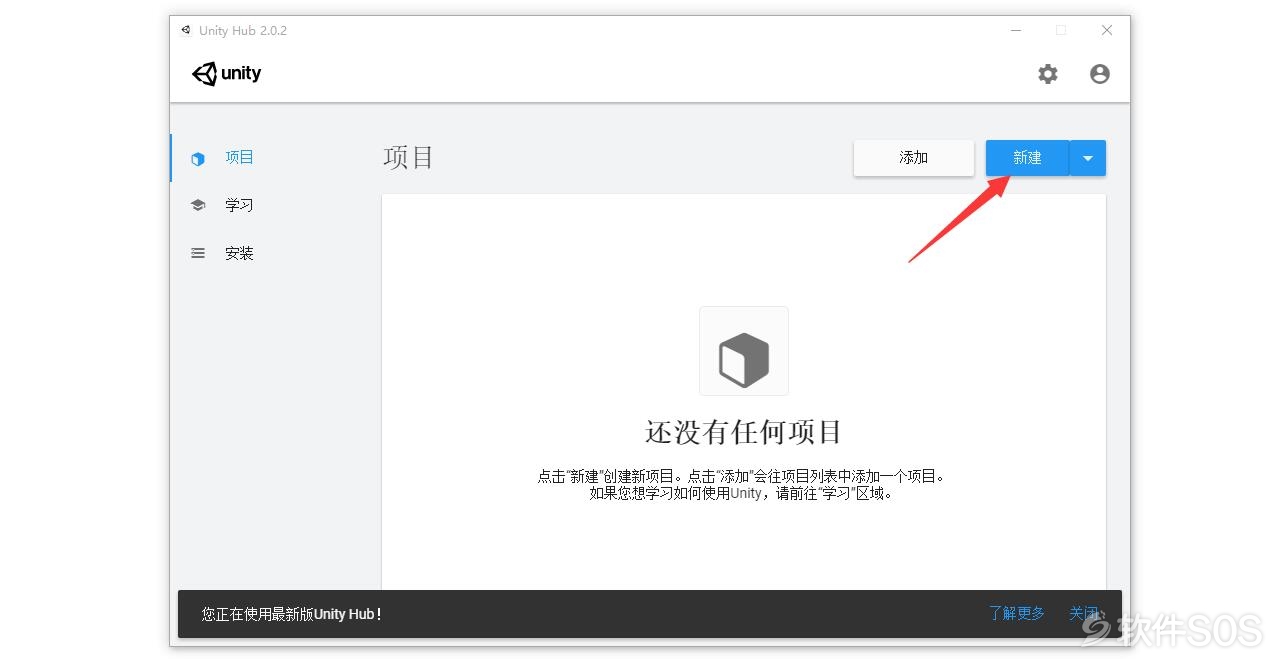This screenshot has width=1280, height=659.
Task: Click the Unity Hub title bar icon
Action: (186, 30)
